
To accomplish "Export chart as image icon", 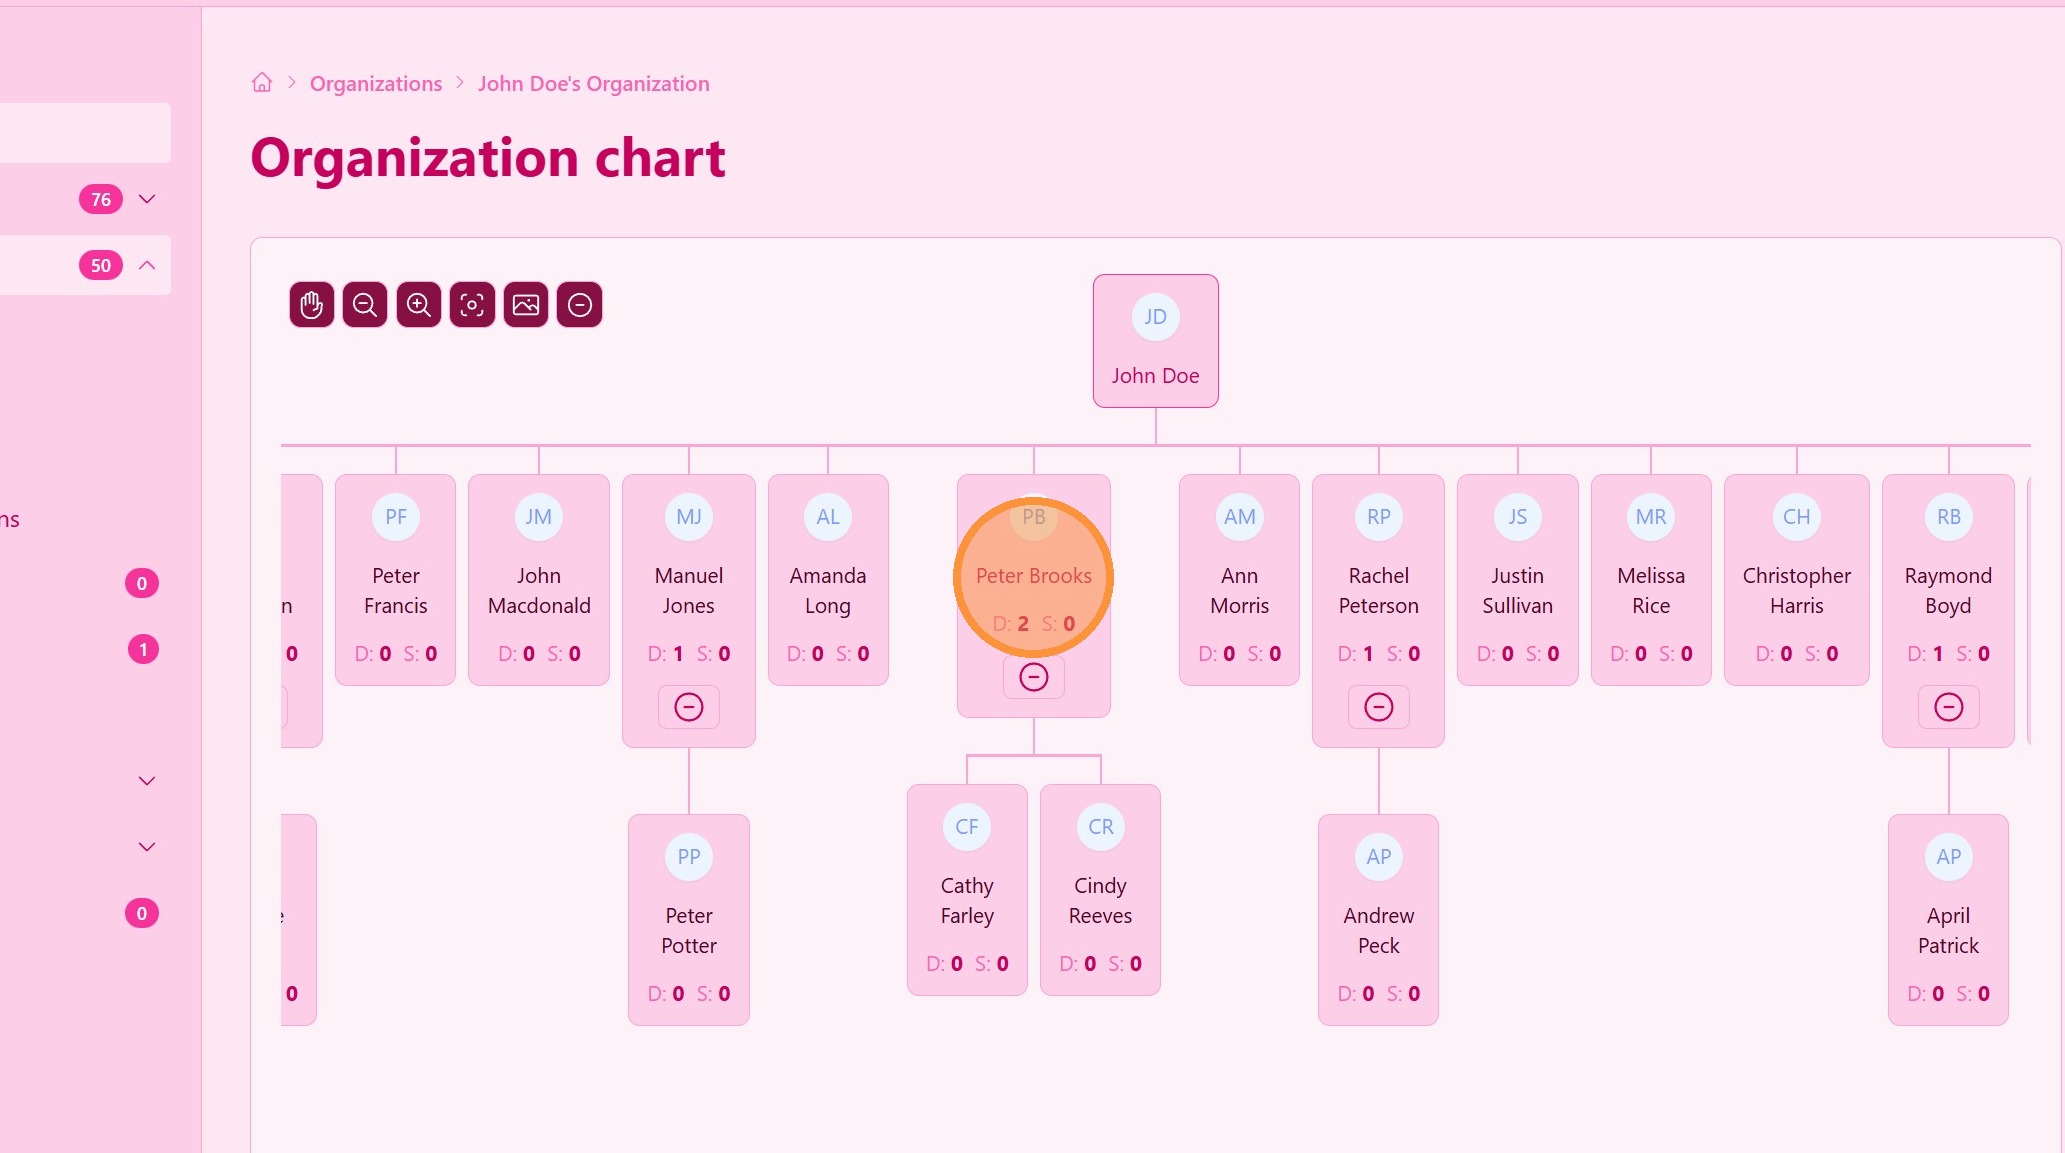I will [526, 305].
